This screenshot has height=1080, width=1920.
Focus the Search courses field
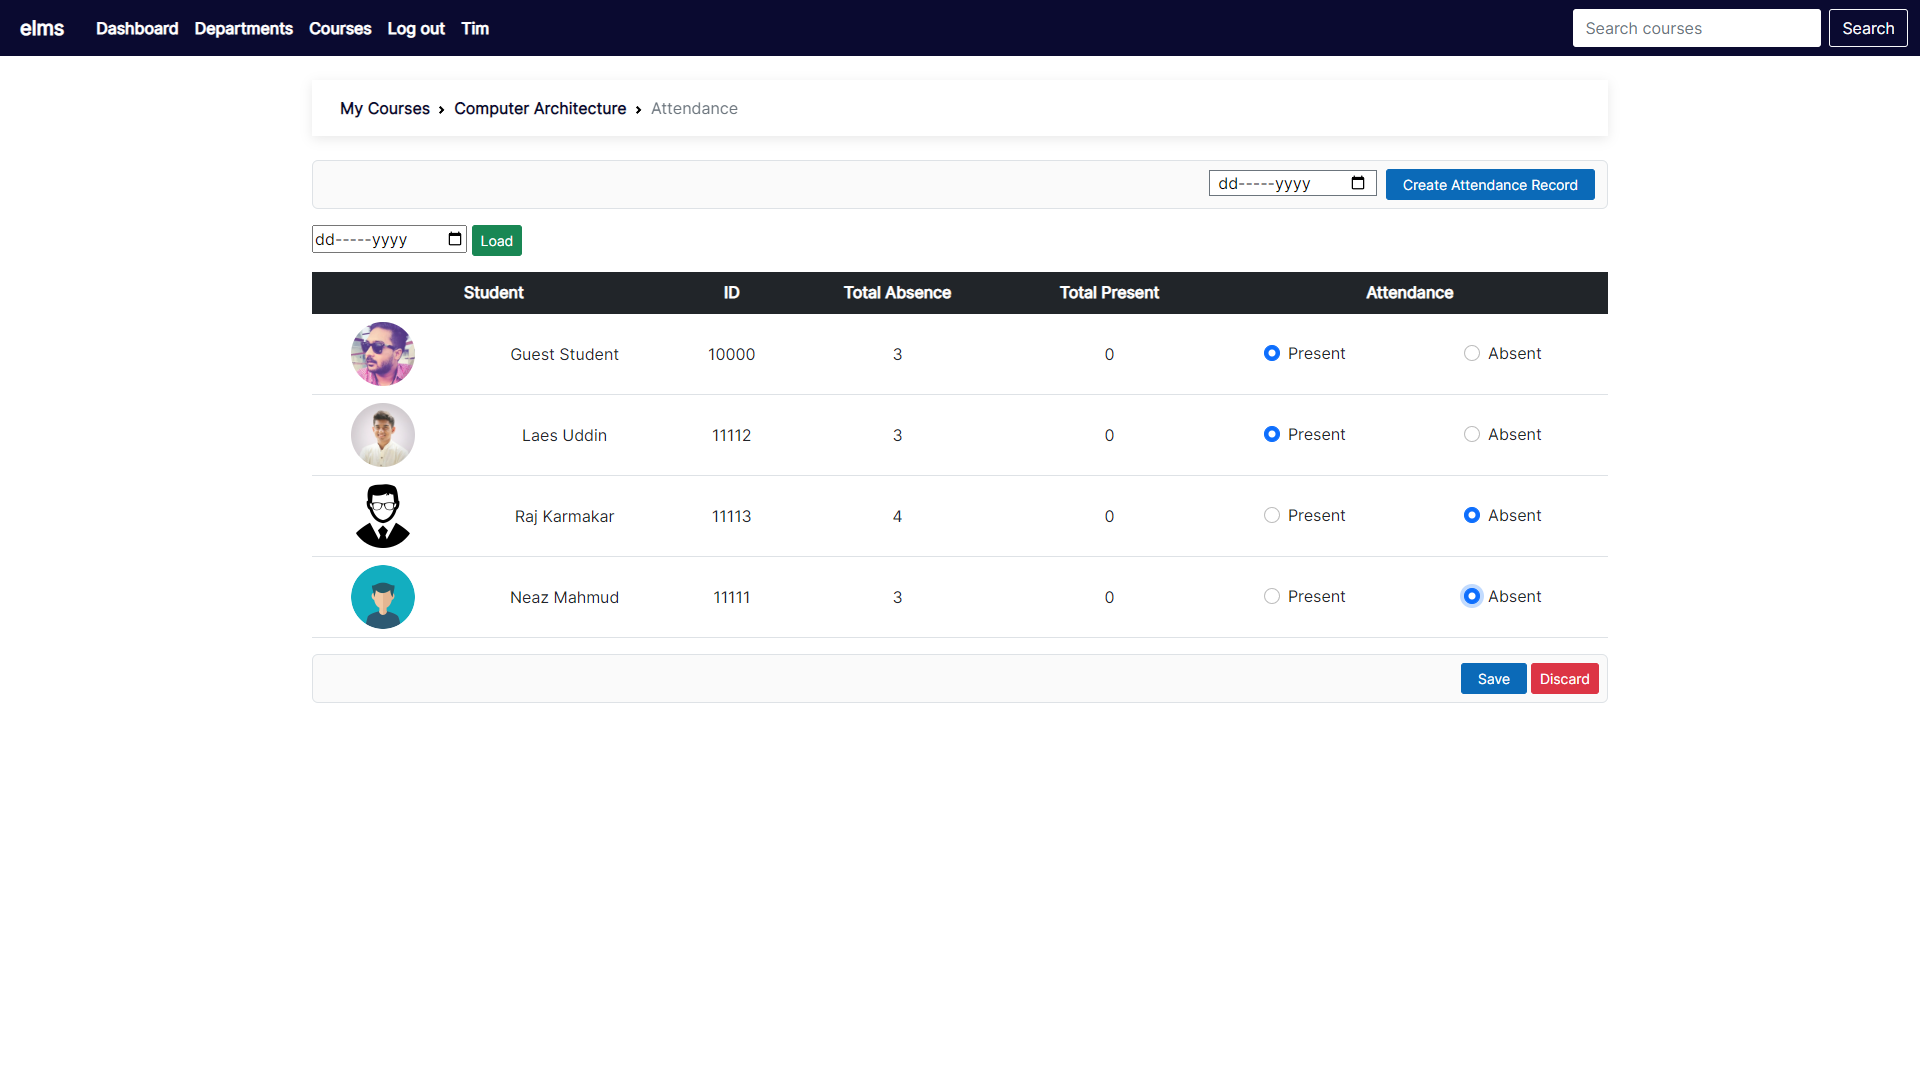1696,28
